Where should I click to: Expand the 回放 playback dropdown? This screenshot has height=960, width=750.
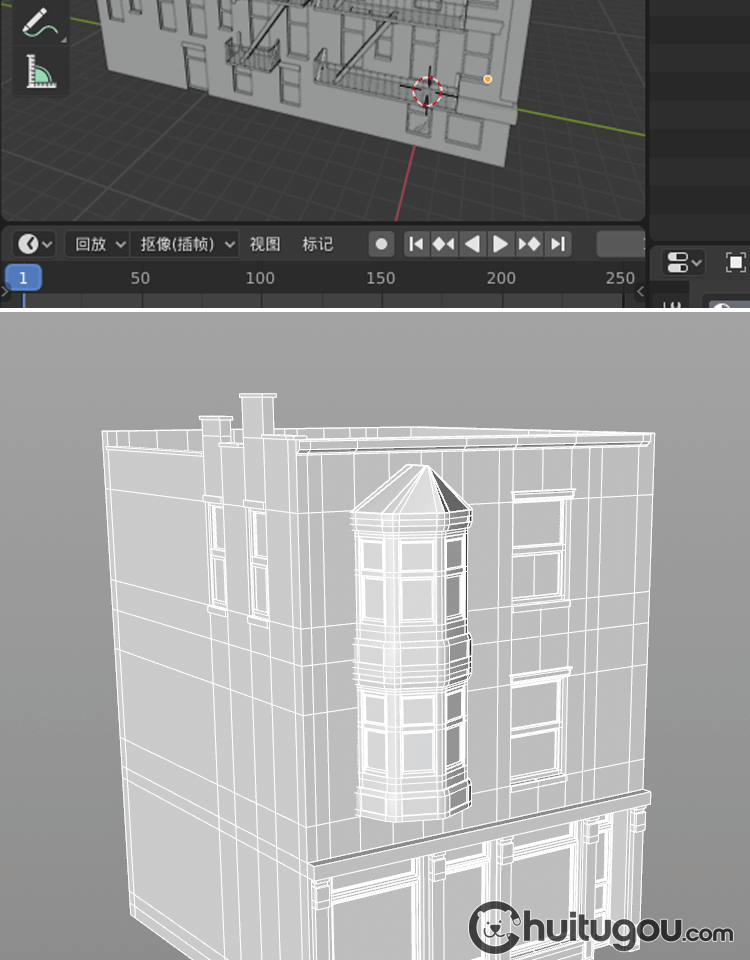[x=97, y=244]
